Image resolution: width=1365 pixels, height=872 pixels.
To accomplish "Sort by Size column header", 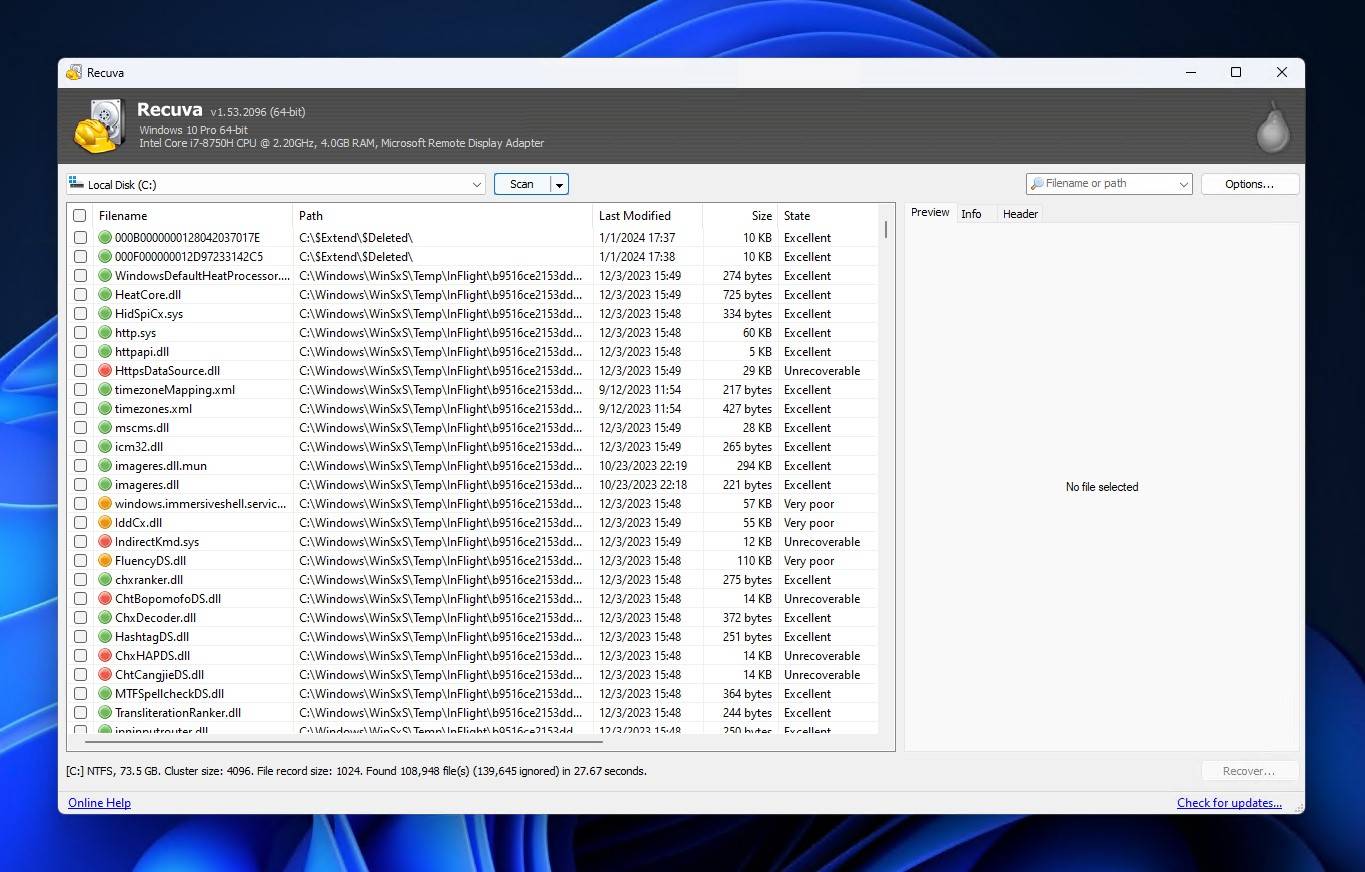I will (740, 216).
